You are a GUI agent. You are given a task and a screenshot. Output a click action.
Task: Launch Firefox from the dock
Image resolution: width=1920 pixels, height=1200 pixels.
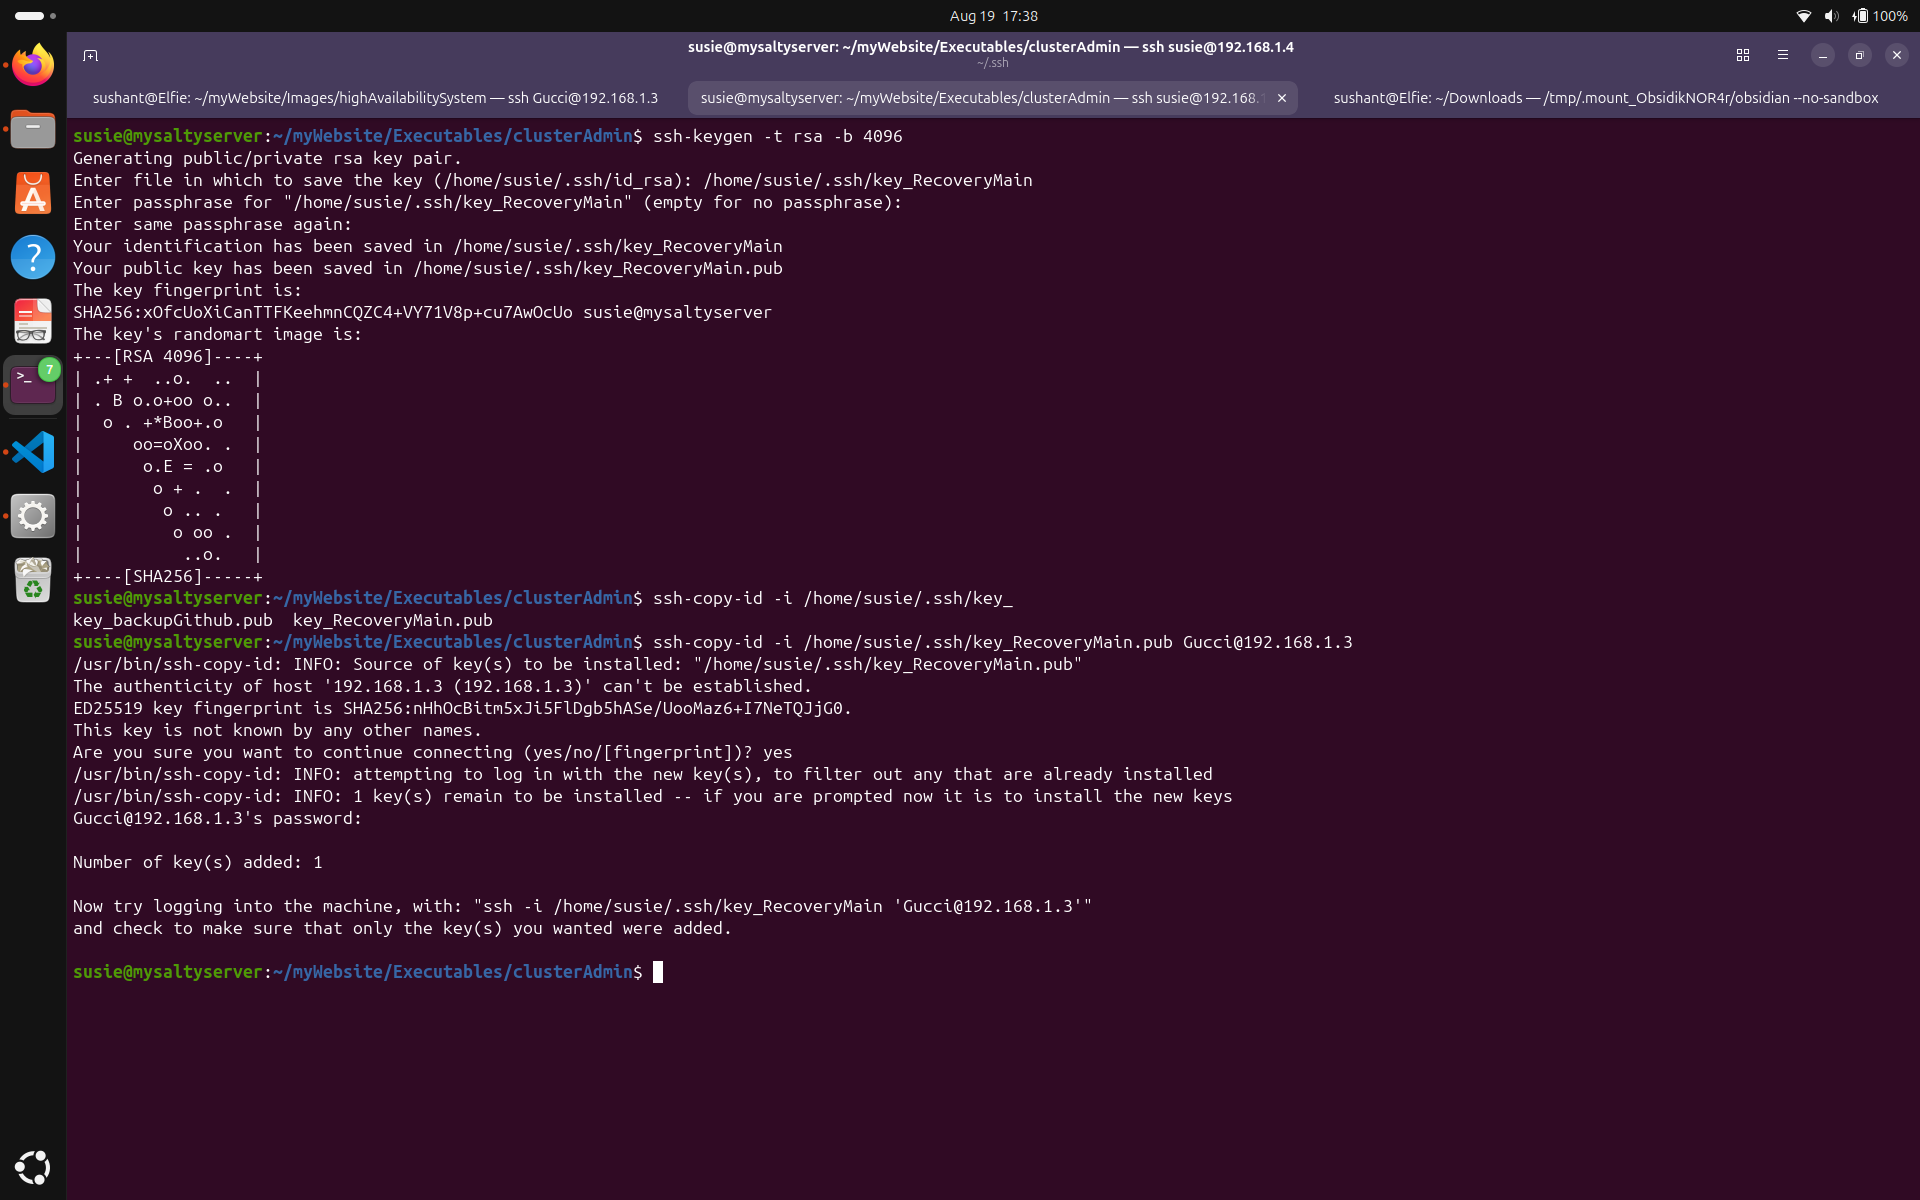(x=33, y=65)
